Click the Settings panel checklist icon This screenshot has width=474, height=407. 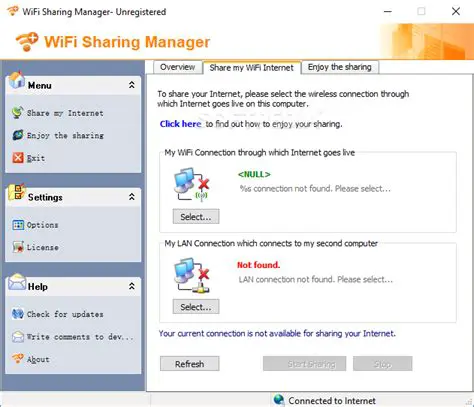(x=17, y=192)
